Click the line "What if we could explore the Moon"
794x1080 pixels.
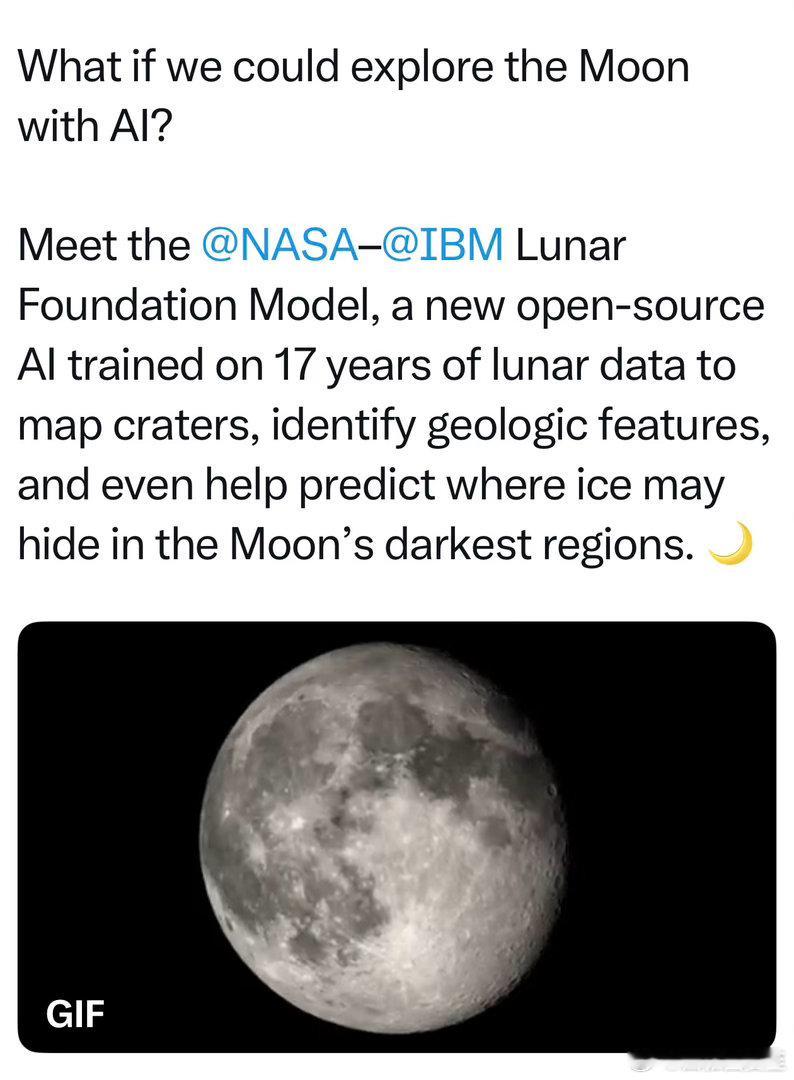click(x=353, y=68)
